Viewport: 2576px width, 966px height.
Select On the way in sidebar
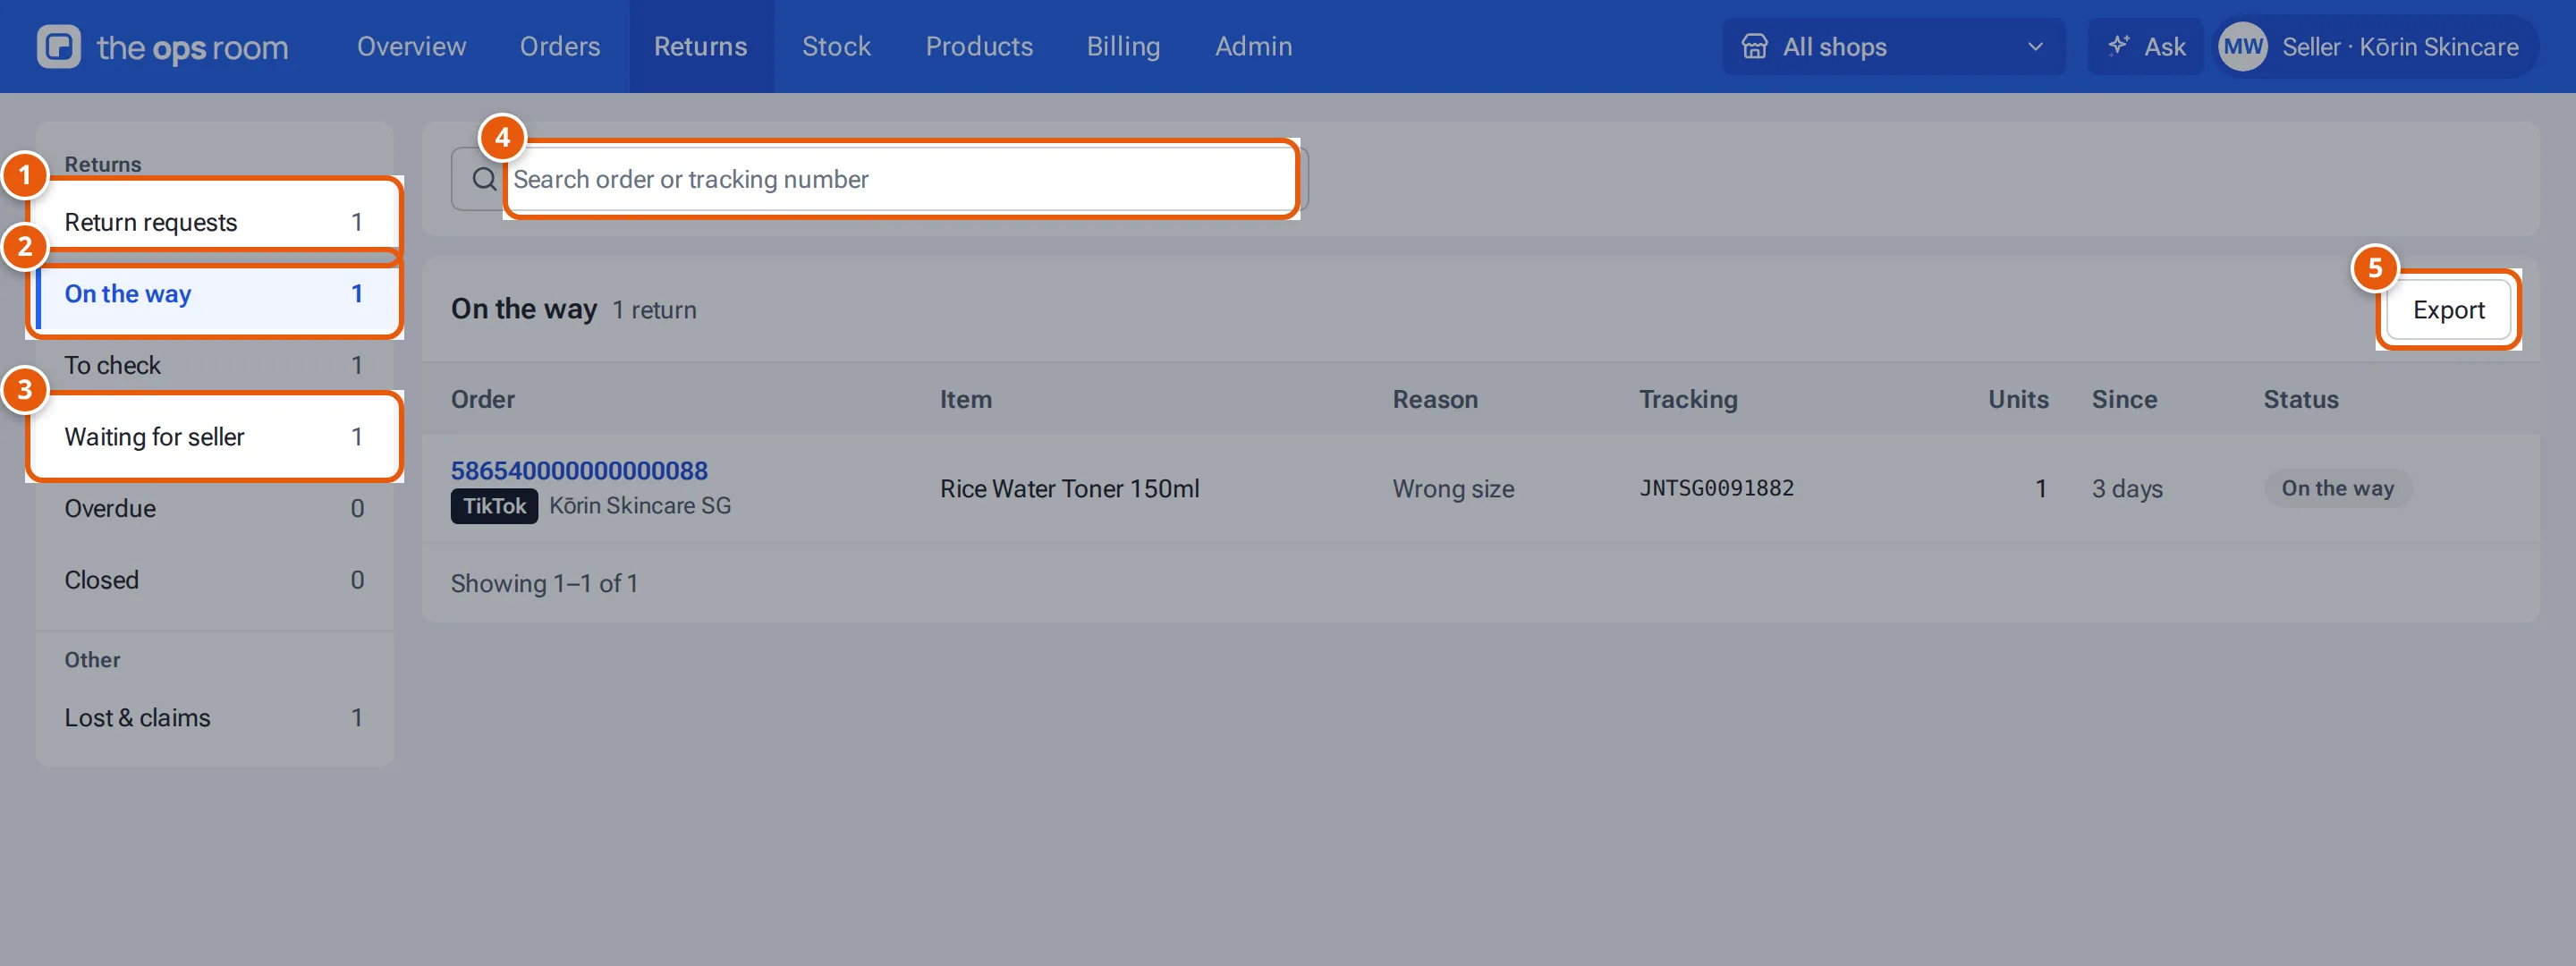[214, 294]
